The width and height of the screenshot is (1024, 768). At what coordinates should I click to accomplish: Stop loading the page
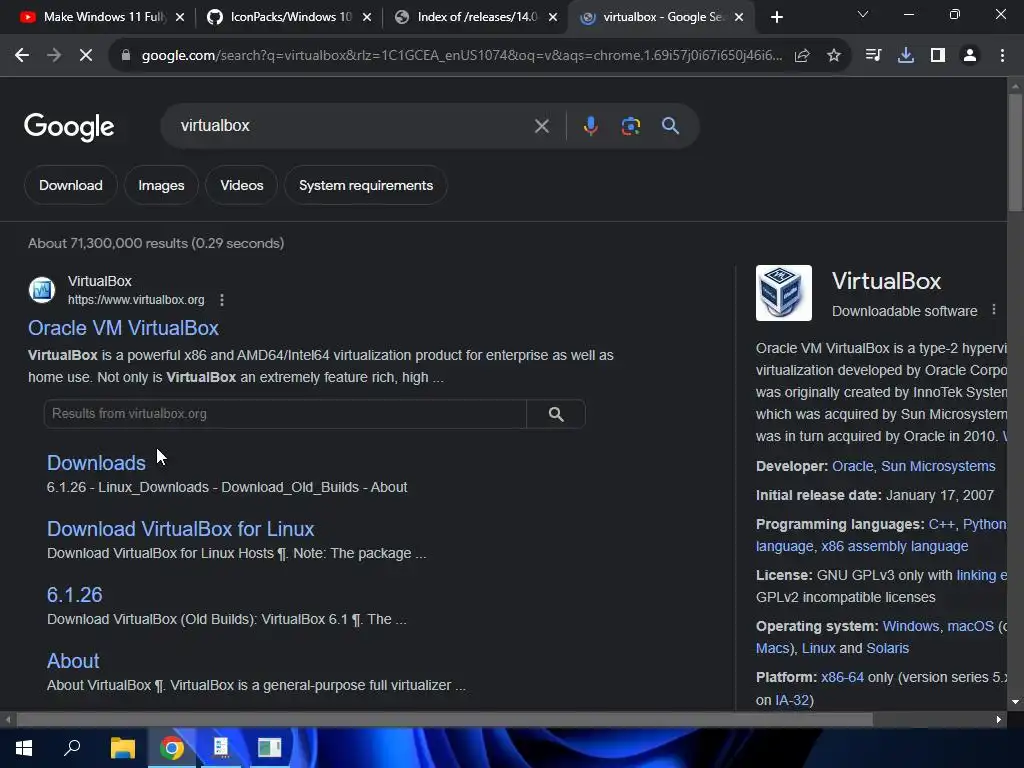[x=86, y=56]
